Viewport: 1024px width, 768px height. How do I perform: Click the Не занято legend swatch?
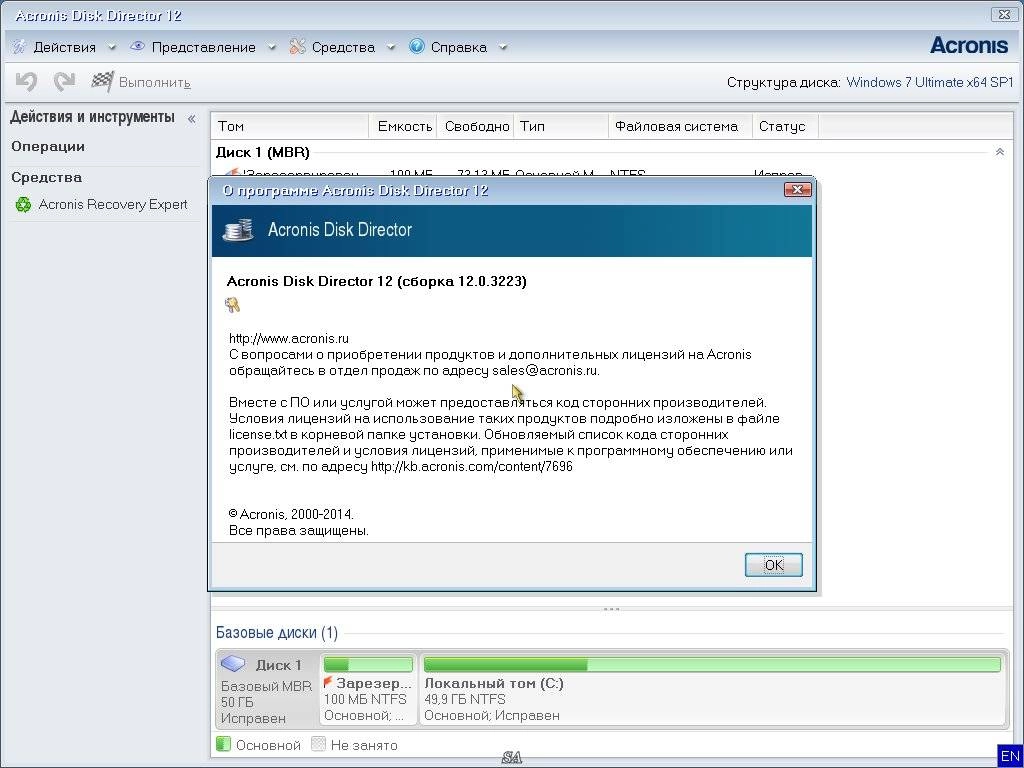[318, 744]
